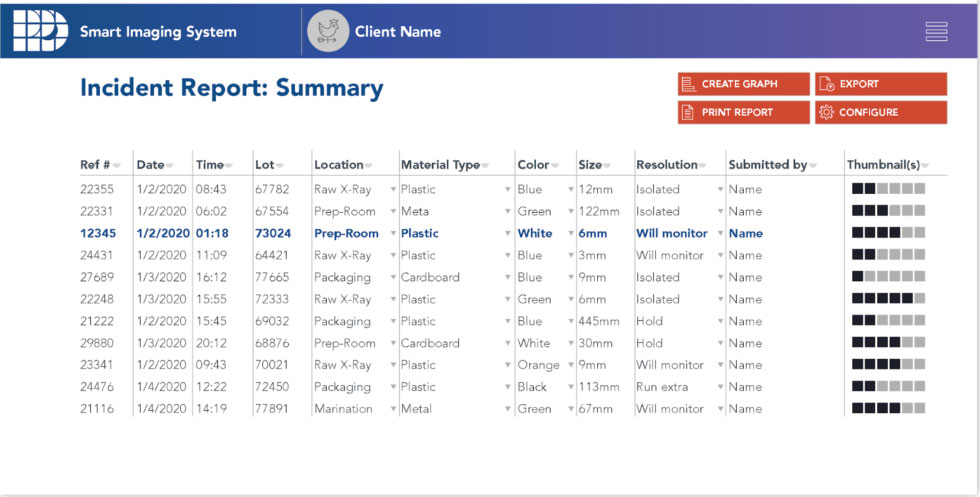Click the Marination location cell

(x=343, y=409)
